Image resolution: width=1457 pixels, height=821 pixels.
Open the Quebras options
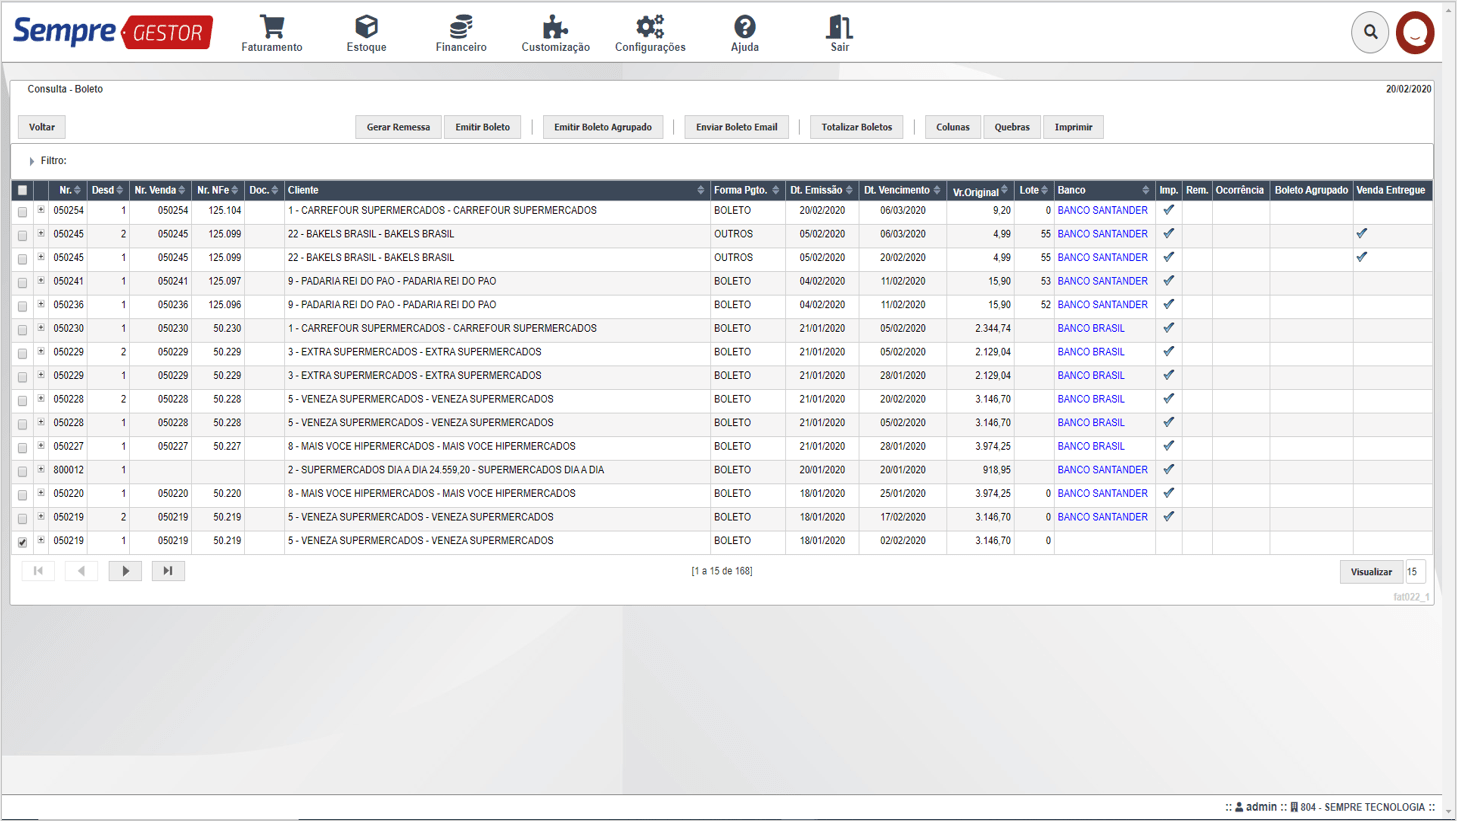coord(1012,127)
